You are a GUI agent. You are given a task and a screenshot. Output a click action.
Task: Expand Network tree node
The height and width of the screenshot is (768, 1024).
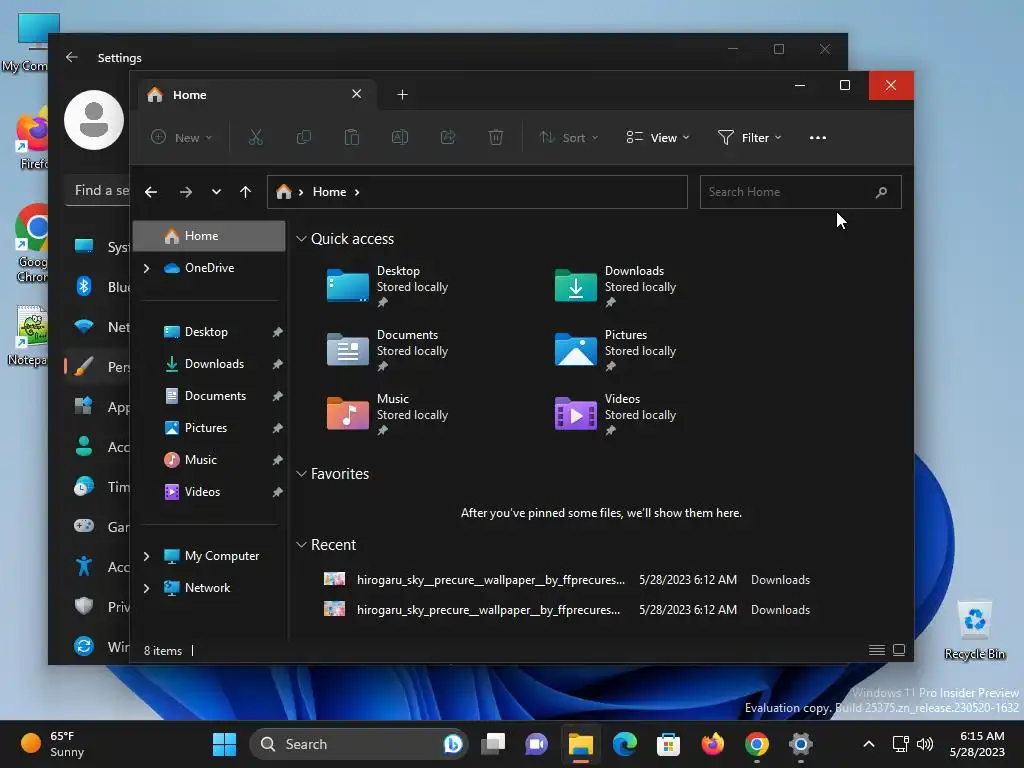[146, 588]
